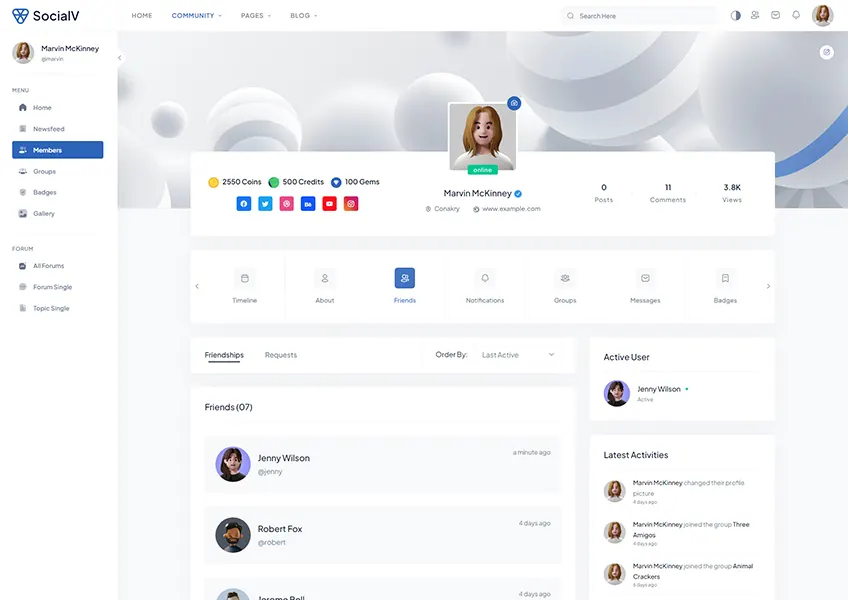The image size is (848, 600).
Task: Open the www.example.com website link
Action: (512, 209)
